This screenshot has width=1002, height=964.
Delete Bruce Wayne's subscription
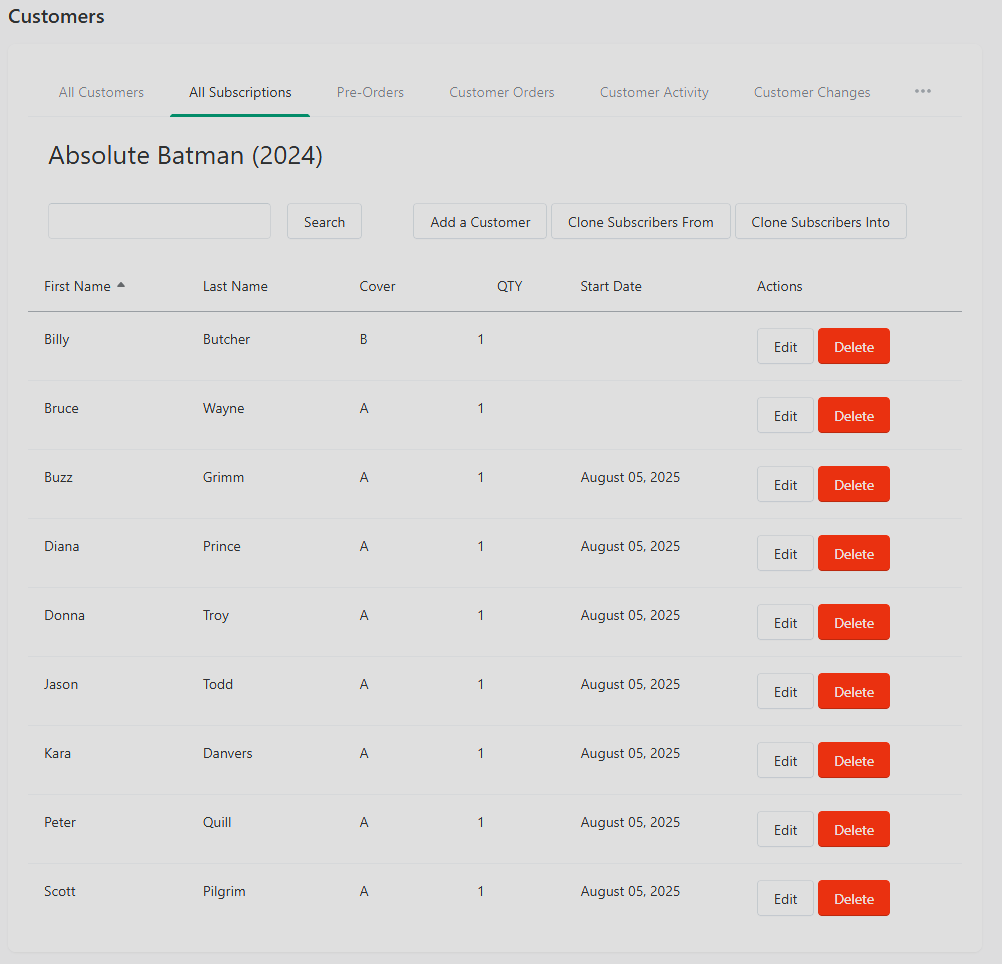click(x=854, y=415)
